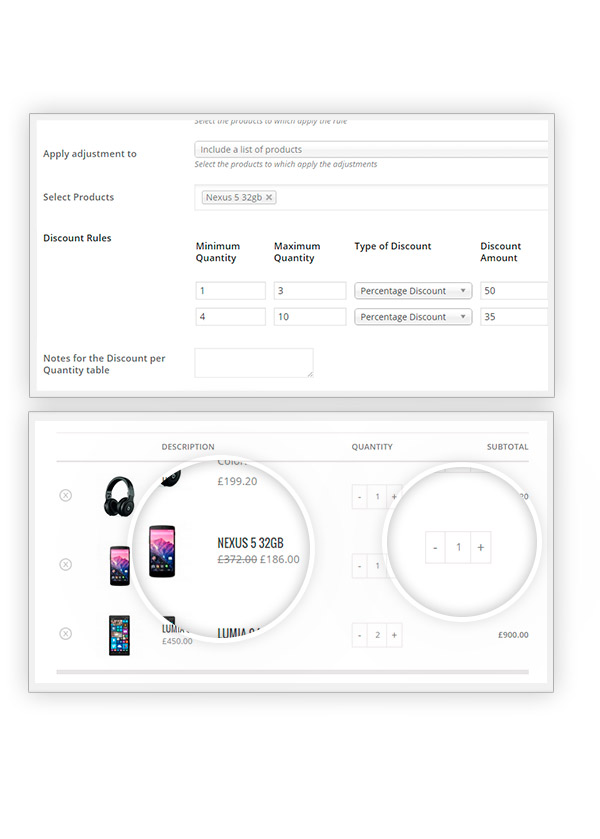600x839 pixels.
Task: Open 'Include a list of products' dropdown
Action: click(x=371, y=149)
